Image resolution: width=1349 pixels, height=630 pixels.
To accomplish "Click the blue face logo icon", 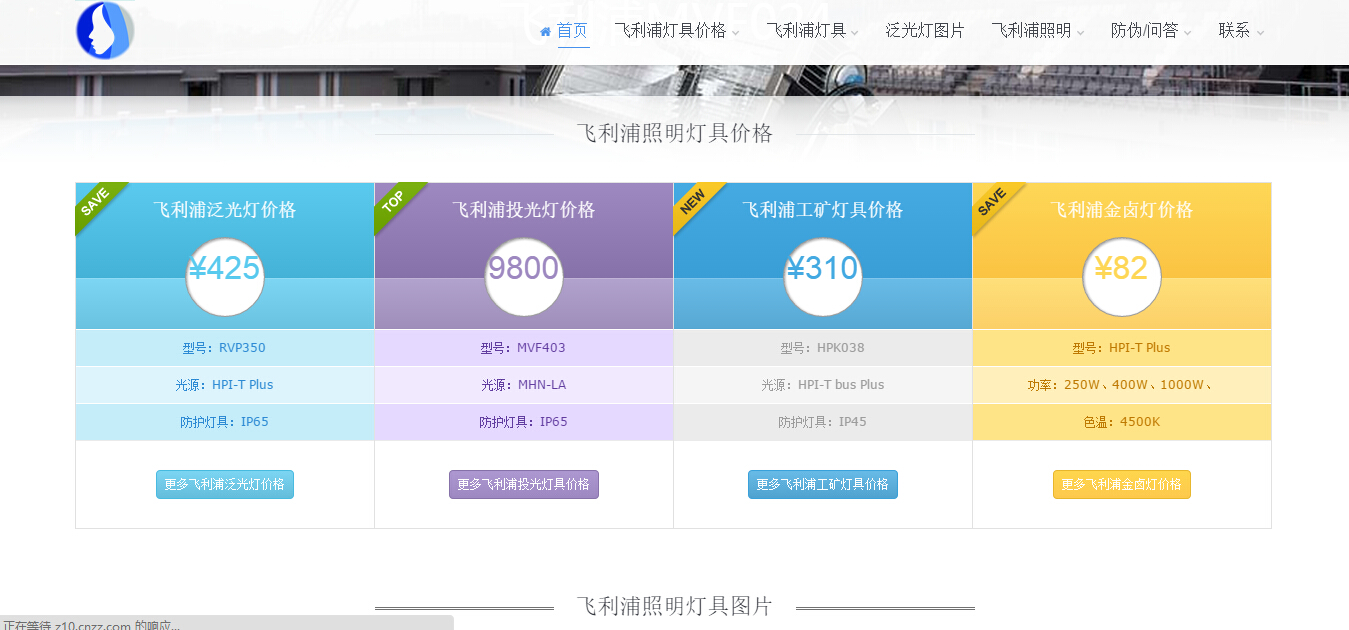I will [x=105, y=30].
